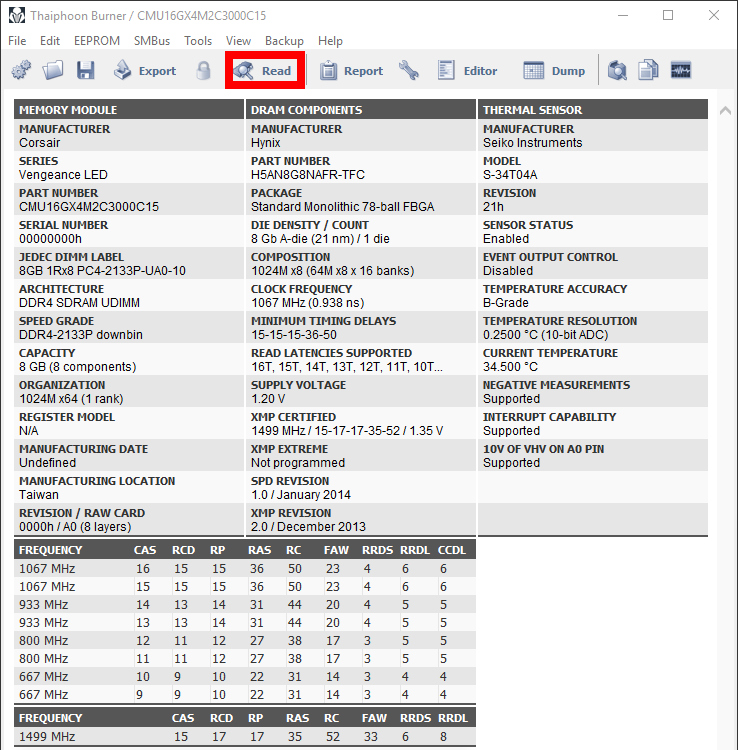
Task: Click Temperature Accuracy value B-Grade
Action: (x=506, y=303)
